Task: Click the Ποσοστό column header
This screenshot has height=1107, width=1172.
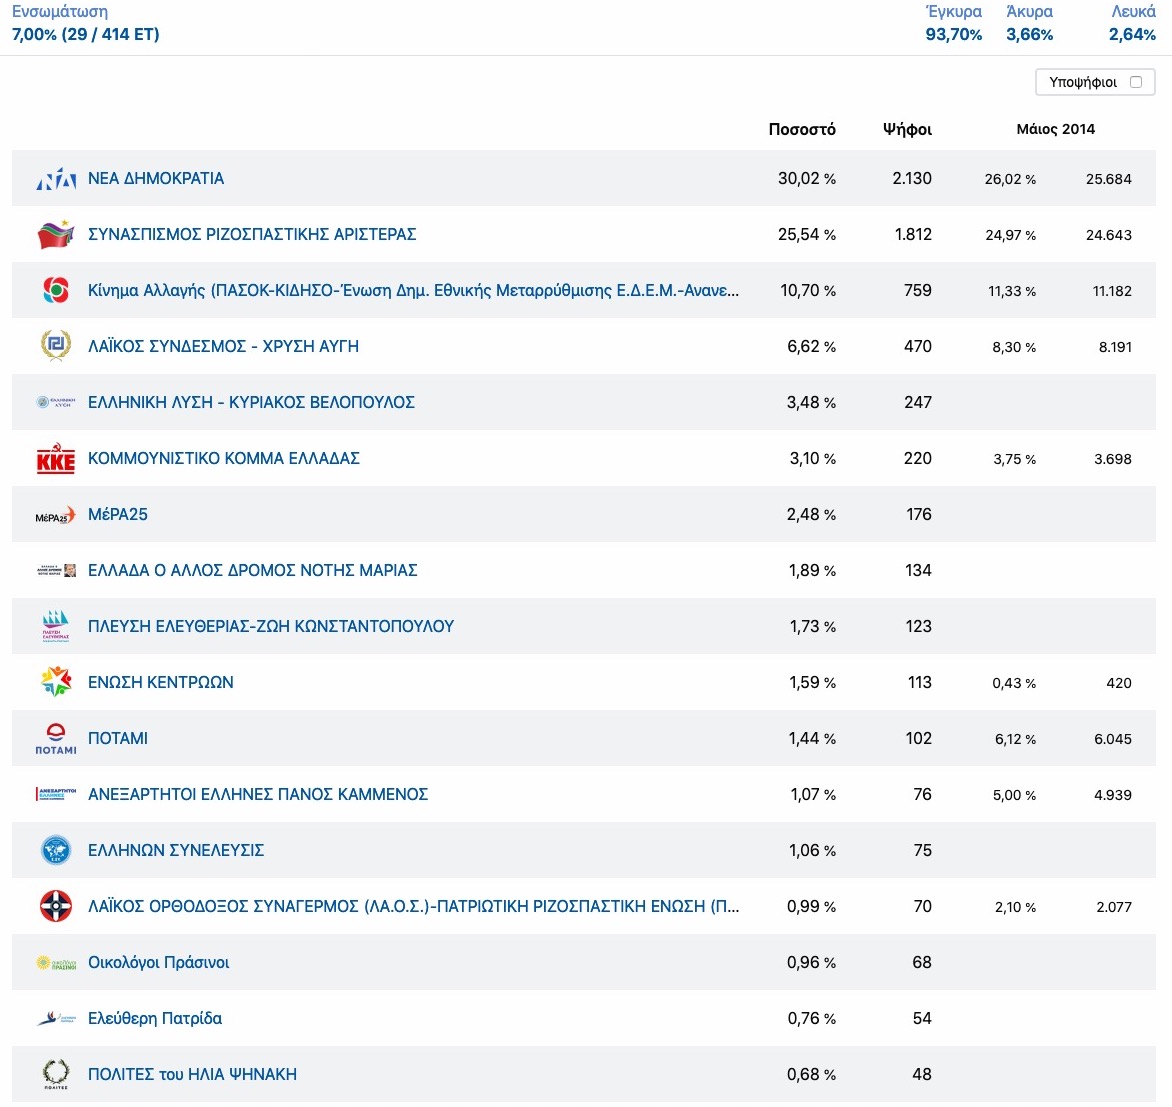Action: pos(802,129)
